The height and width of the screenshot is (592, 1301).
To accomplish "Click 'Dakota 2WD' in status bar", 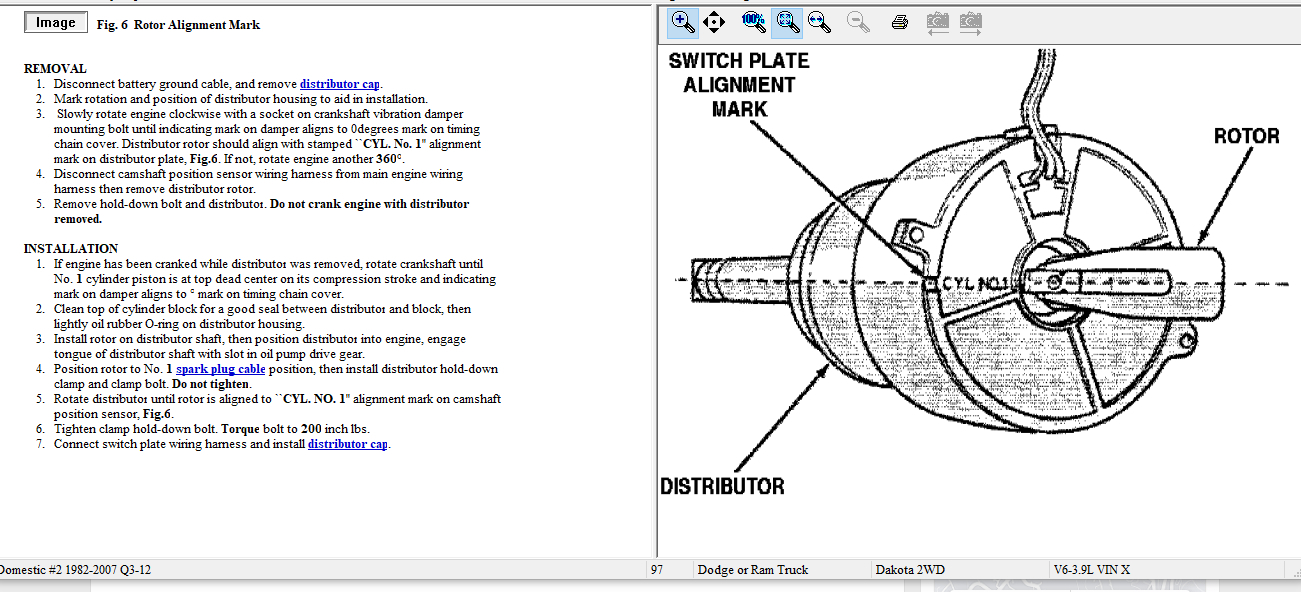I will point(910,570).
